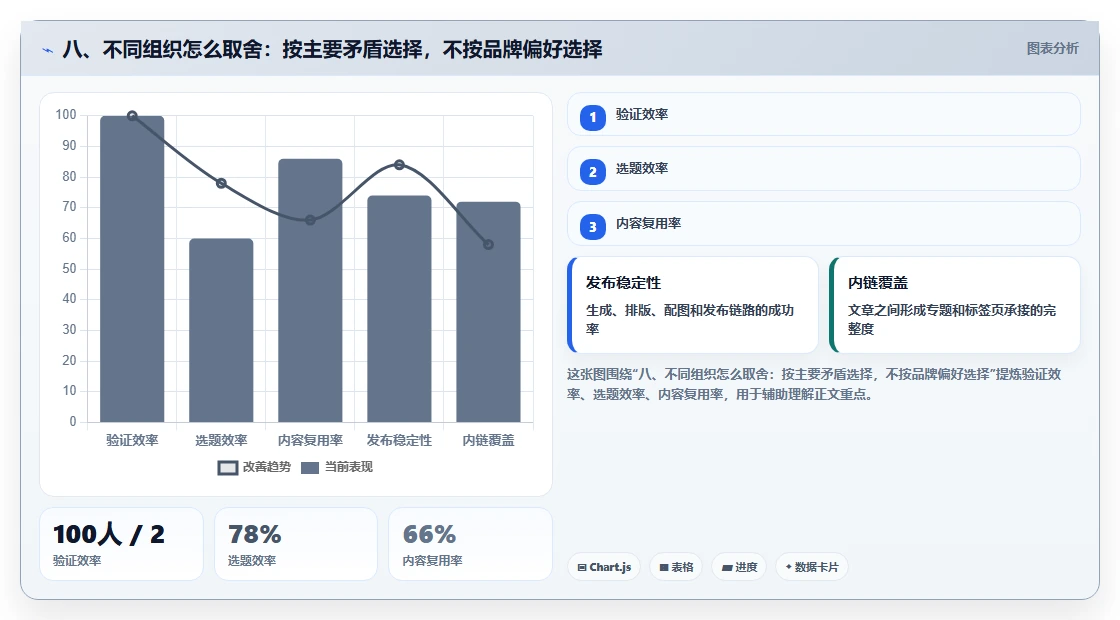Click the y-axis value 100
The height and width of the screenshot is (620, 1120).
[x=66, y=115]
